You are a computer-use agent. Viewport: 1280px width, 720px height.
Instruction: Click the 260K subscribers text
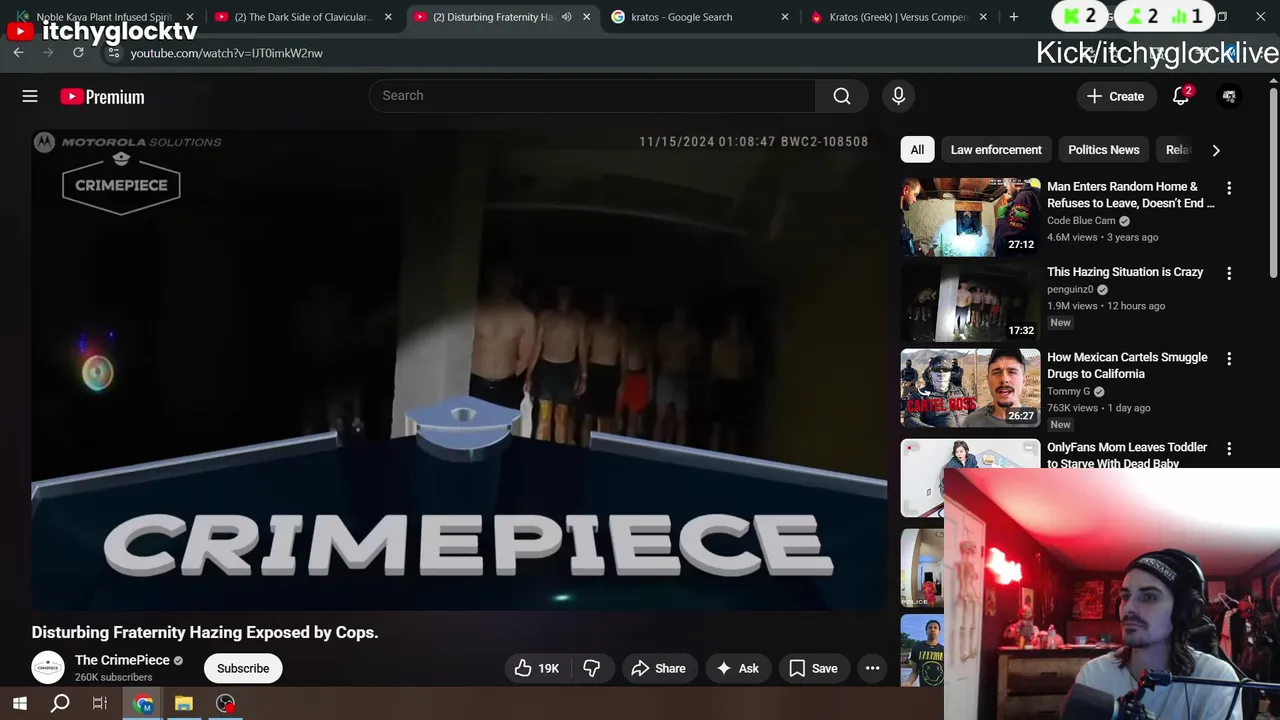click(114, 677)
